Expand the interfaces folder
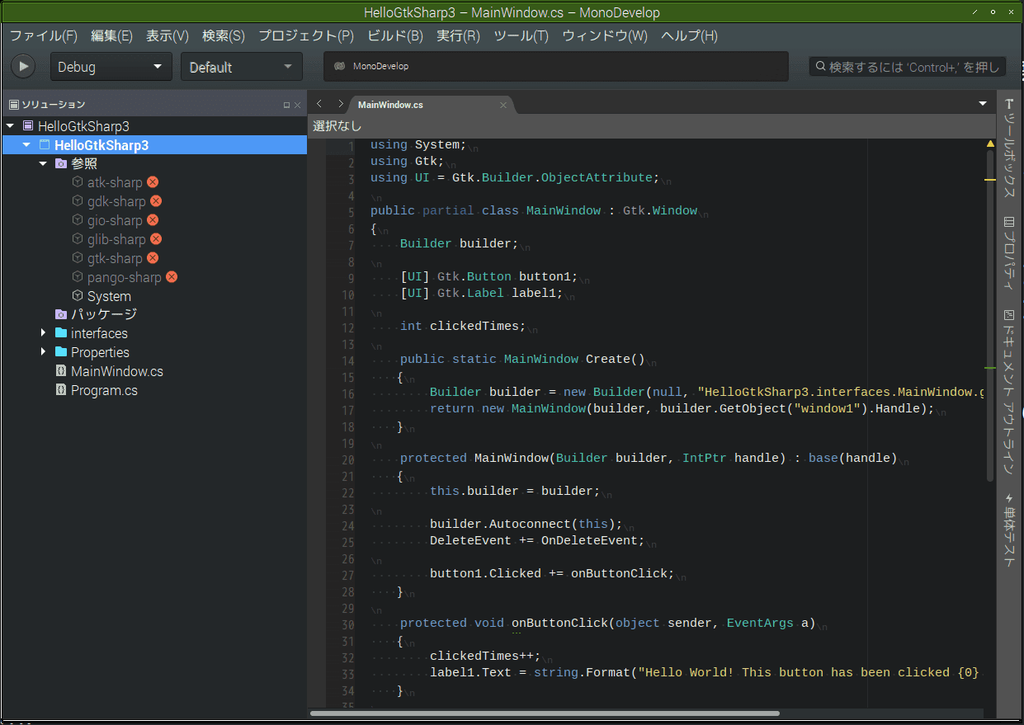The width and height of the screenshot is (1024, 725). [x=43, y=332]
